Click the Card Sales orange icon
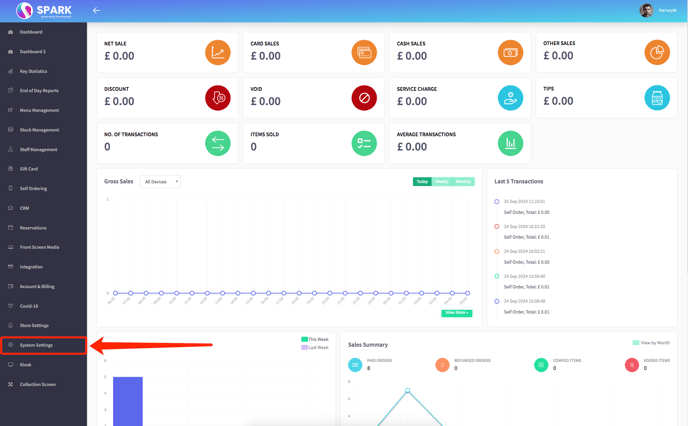This screenshot has width=688, height=426. pyautogui.click(x=364, y=52)
